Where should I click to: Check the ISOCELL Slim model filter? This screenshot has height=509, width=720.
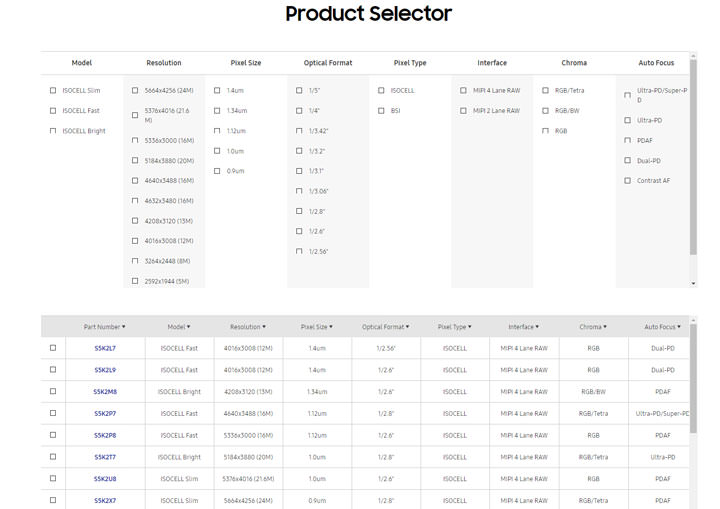pos(53,91)
